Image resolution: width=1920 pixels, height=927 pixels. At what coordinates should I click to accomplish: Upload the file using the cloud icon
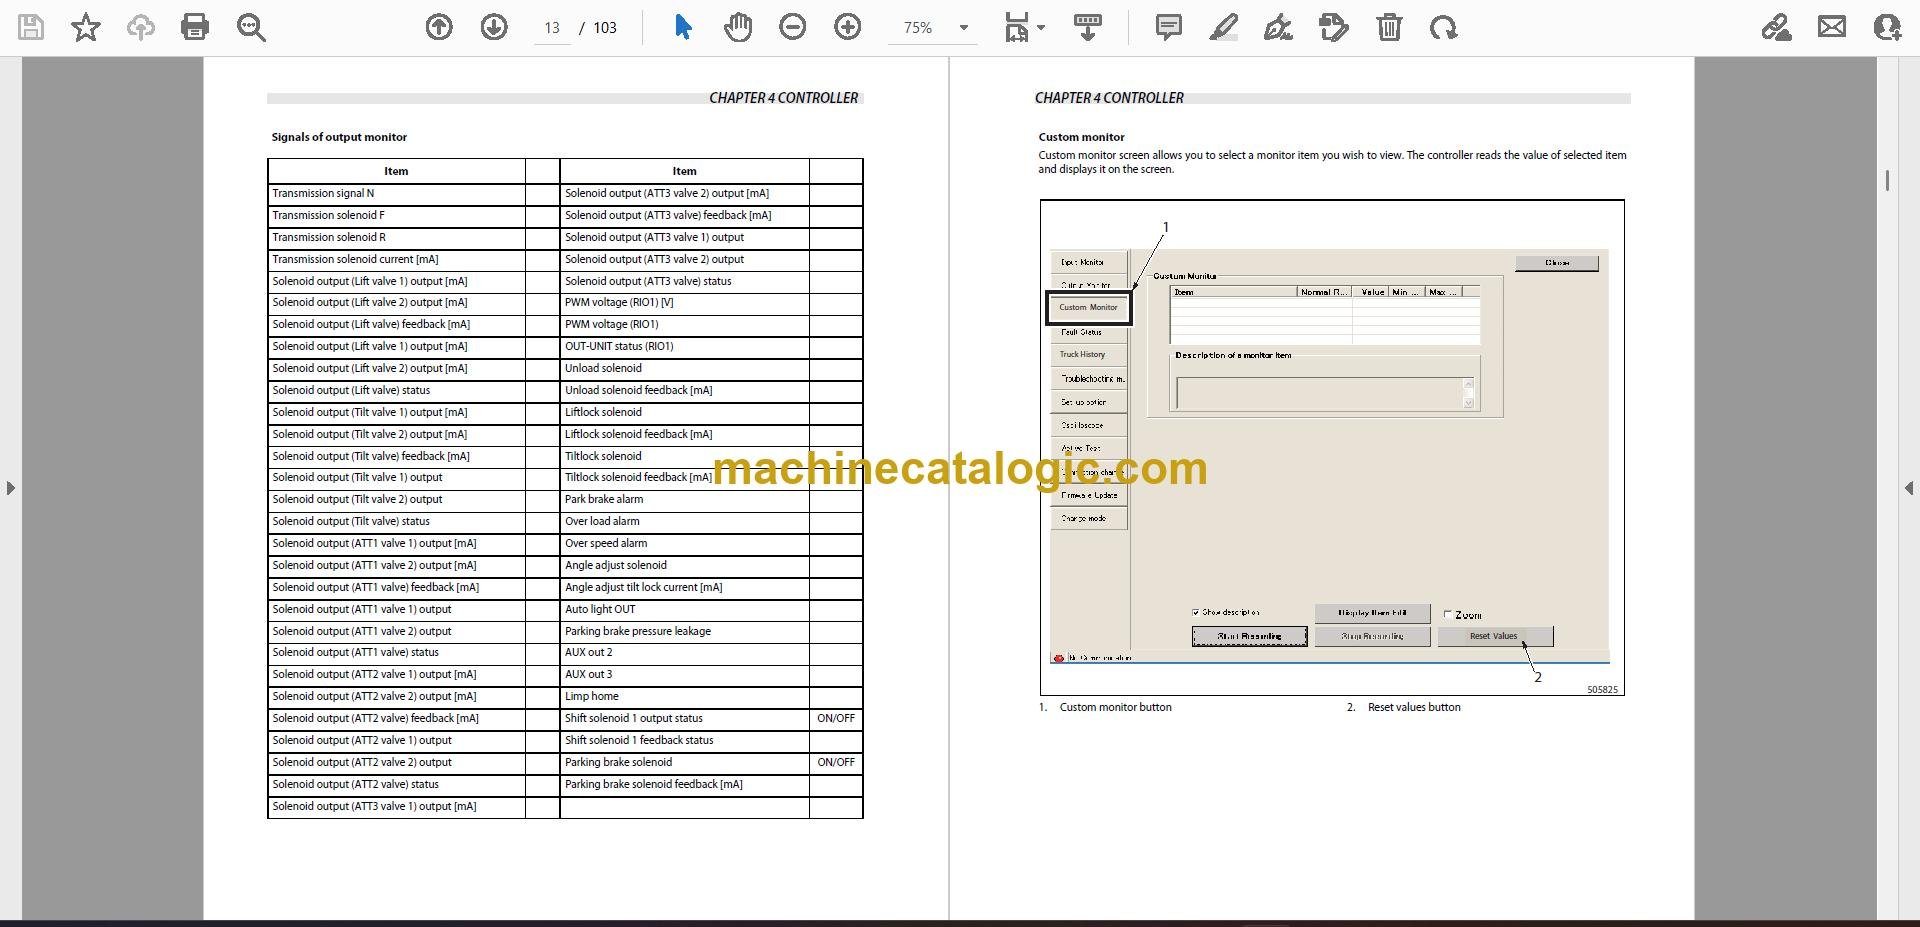(x=141, y=27)
